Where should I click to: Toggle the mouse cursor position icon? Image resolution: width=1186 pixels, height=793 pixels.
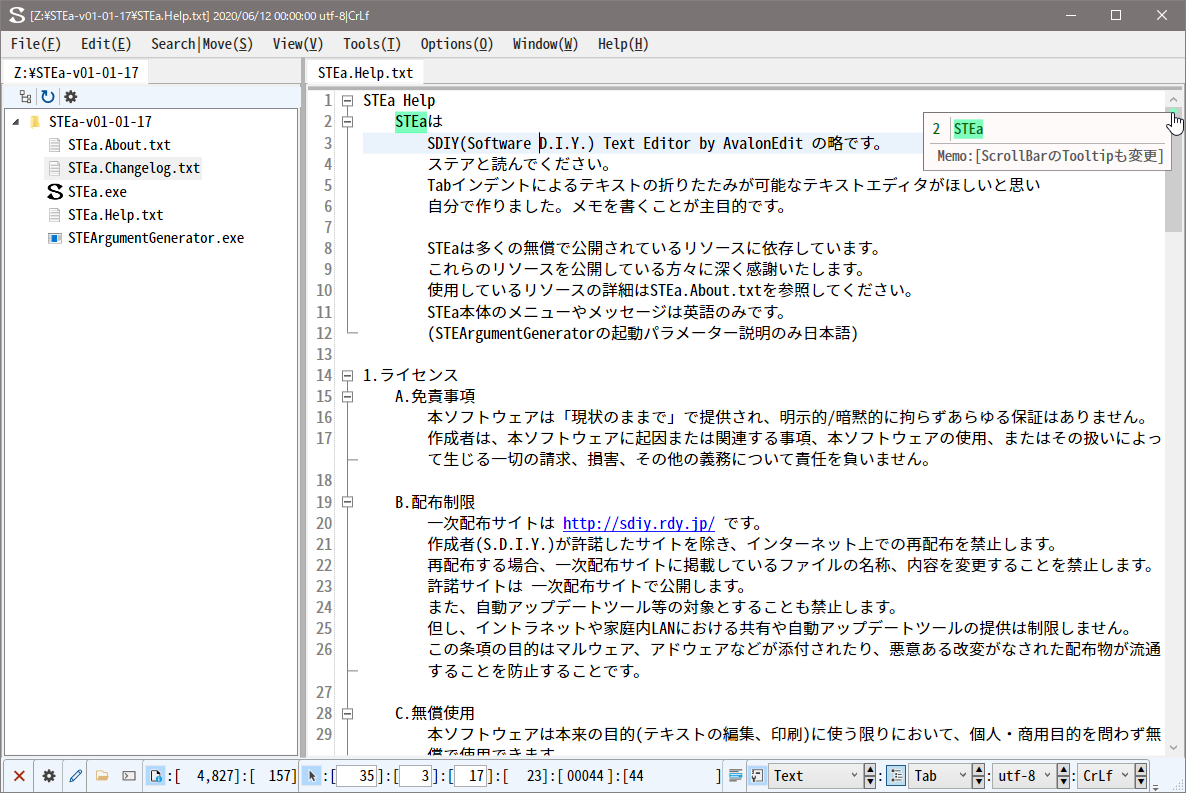(x=312, y=776)
